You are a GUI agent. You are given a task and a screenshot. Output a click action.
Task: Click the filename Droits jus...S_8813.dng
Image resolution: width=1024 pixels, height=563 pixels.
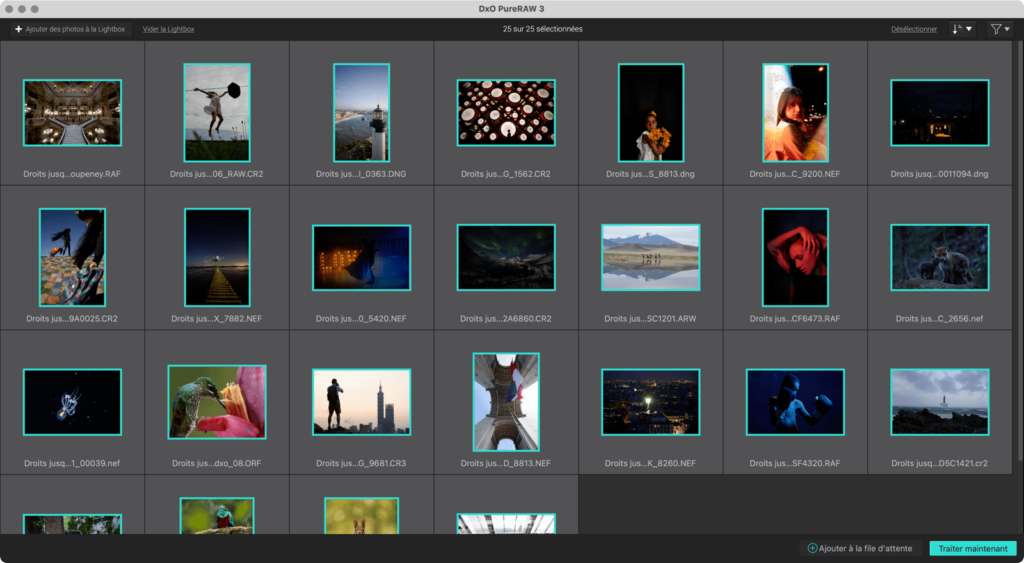tap(650, 174)
